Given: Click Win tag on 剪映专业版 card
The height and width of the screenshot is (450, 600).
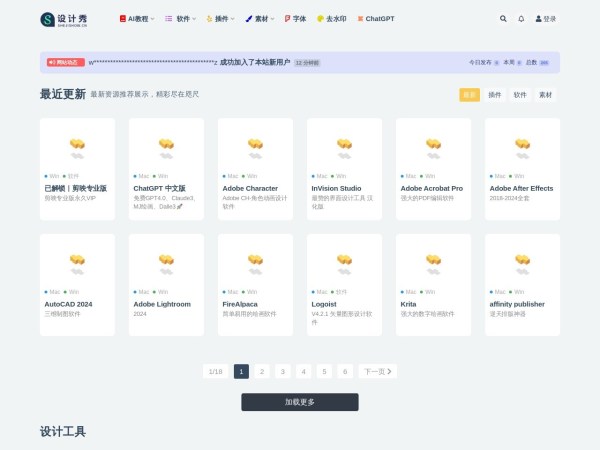Looking at the screenshot, I should [x=52, y=176].
